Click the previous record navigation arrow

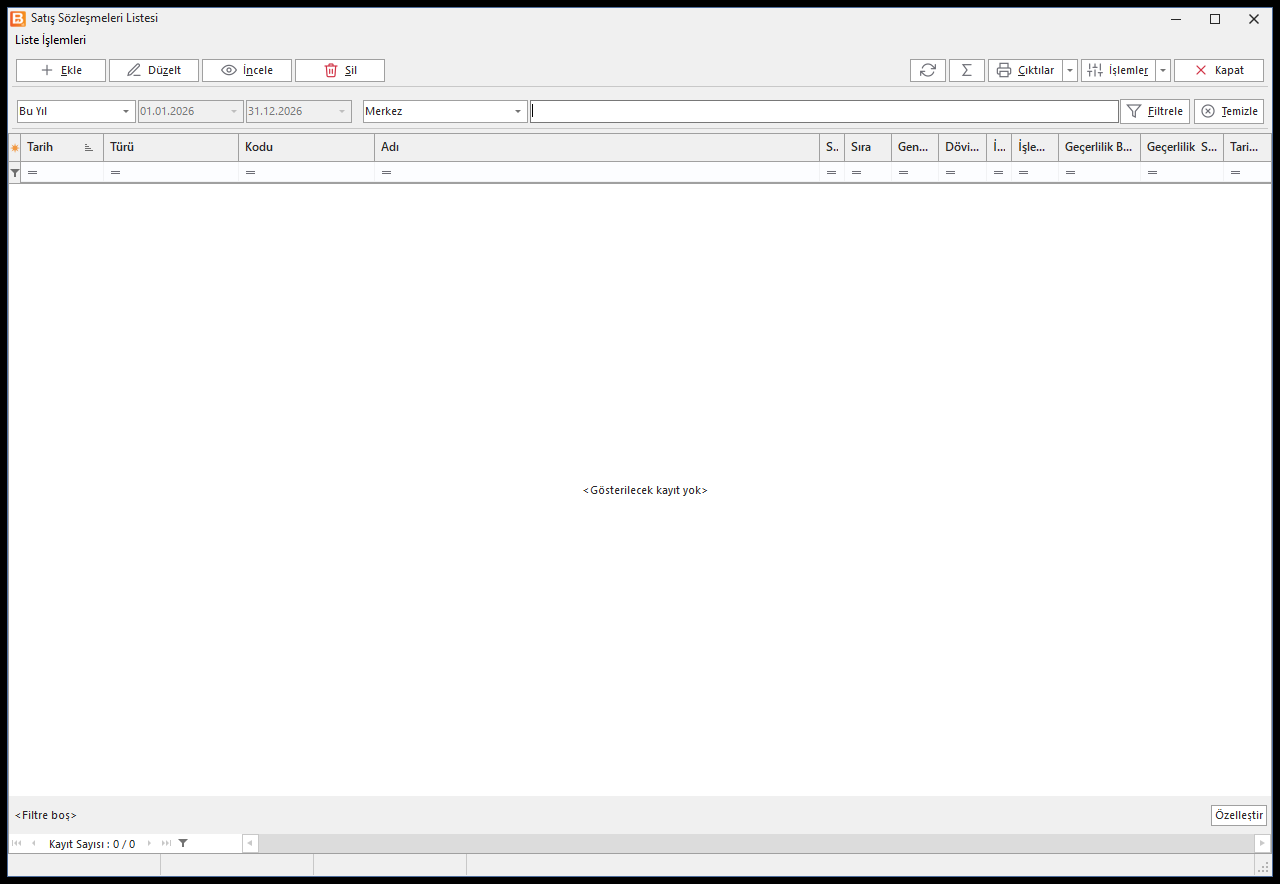click(x=33, y=843)
